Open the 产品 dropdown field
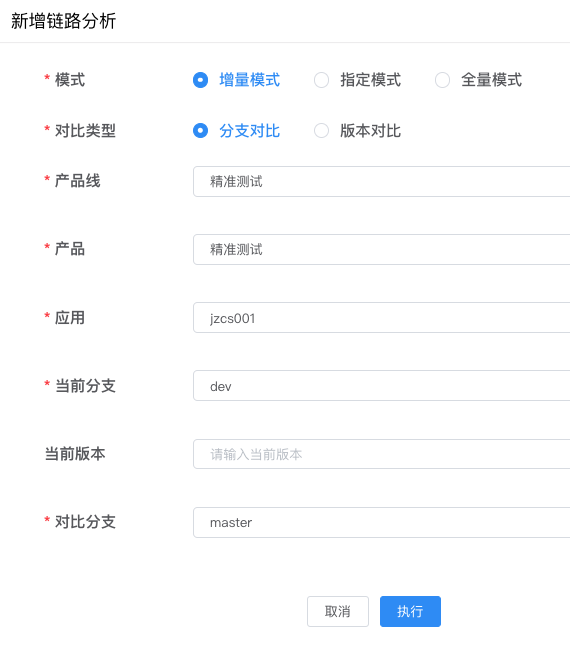This screenshot has height=651, width=570. (382, 250)
